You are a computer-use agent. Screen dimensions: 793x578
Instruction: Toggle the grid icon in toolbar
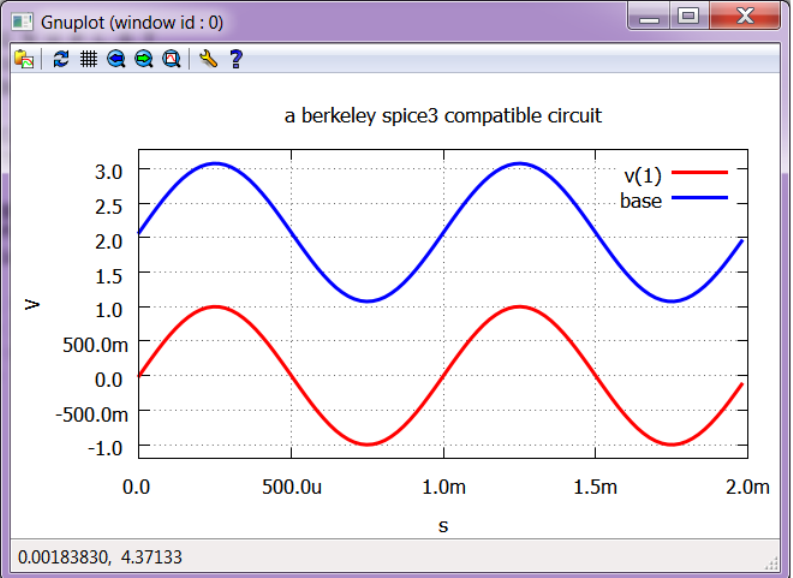[x=89, y=59]
